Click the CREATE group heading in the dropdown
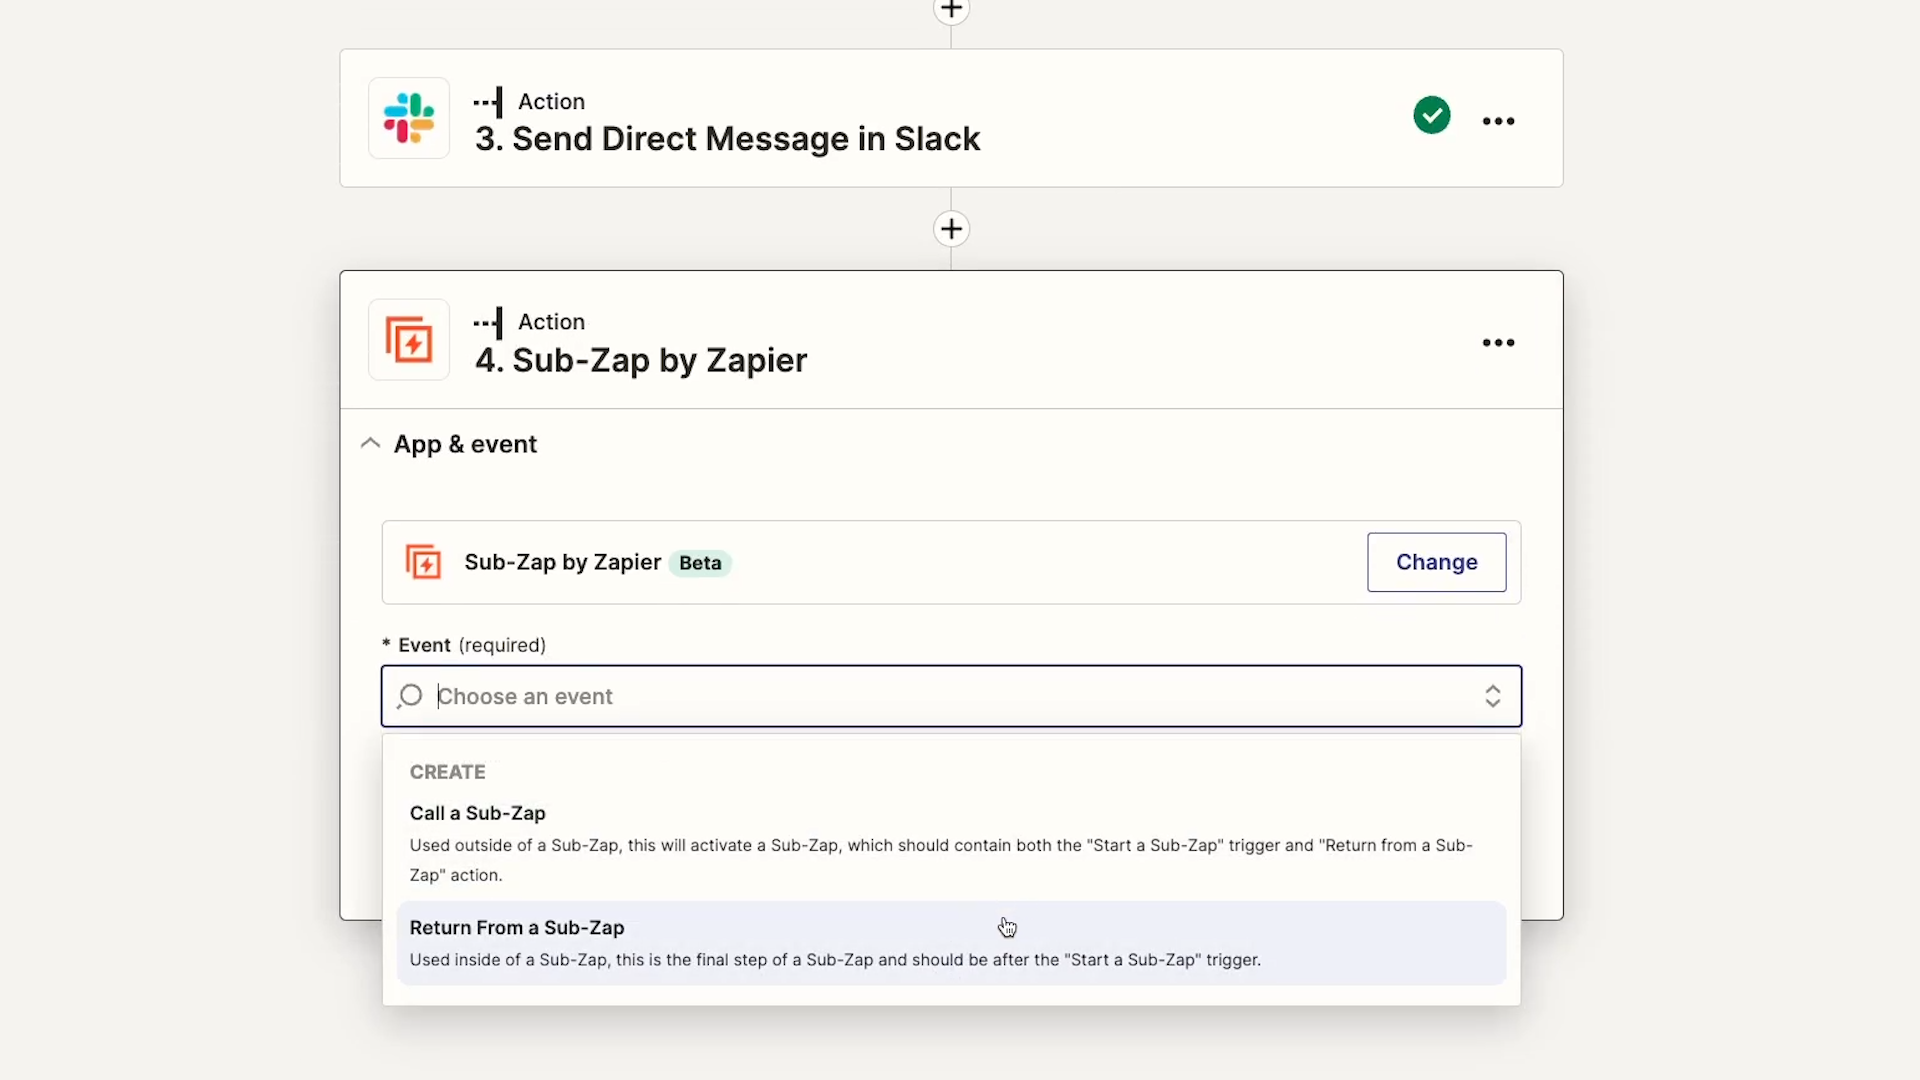 [447, 772]
